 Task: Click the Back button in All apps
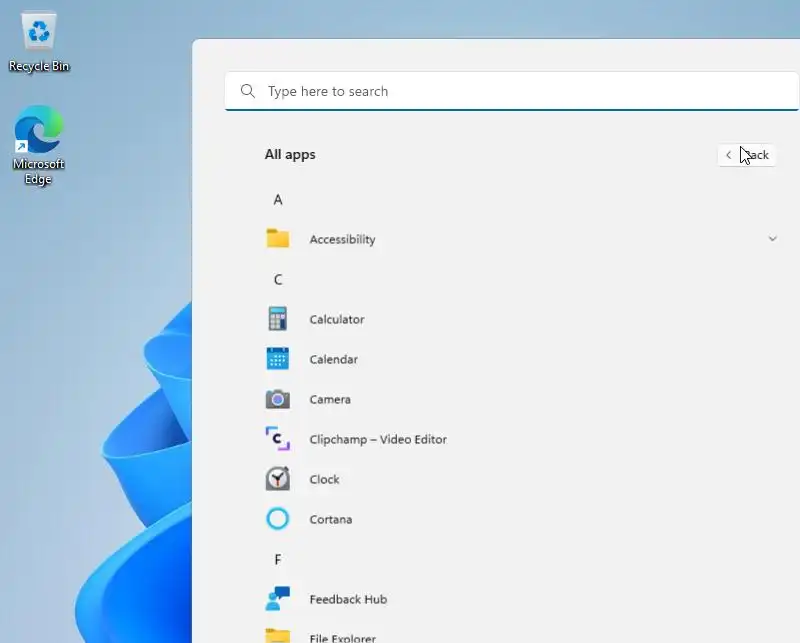(747, 155)
